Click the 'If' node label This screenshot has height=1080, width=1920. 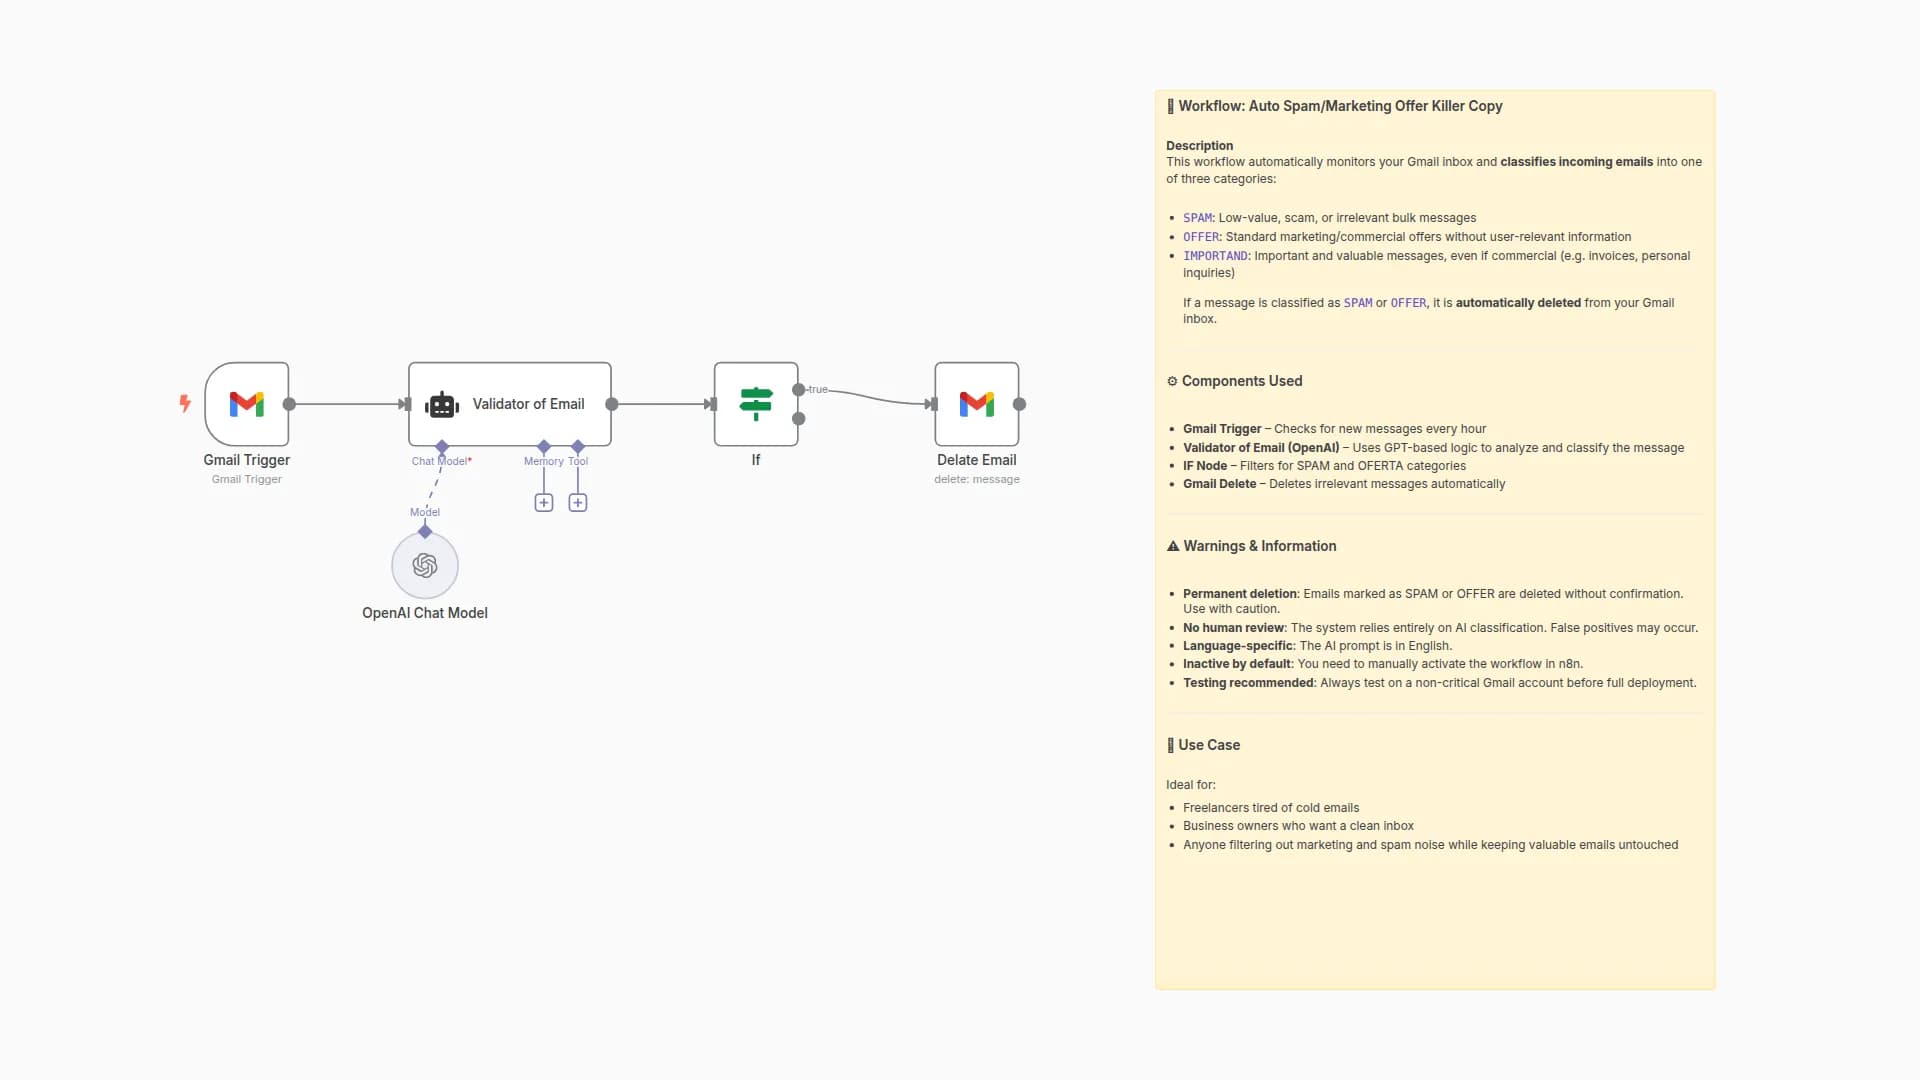(x=756, y=460)
